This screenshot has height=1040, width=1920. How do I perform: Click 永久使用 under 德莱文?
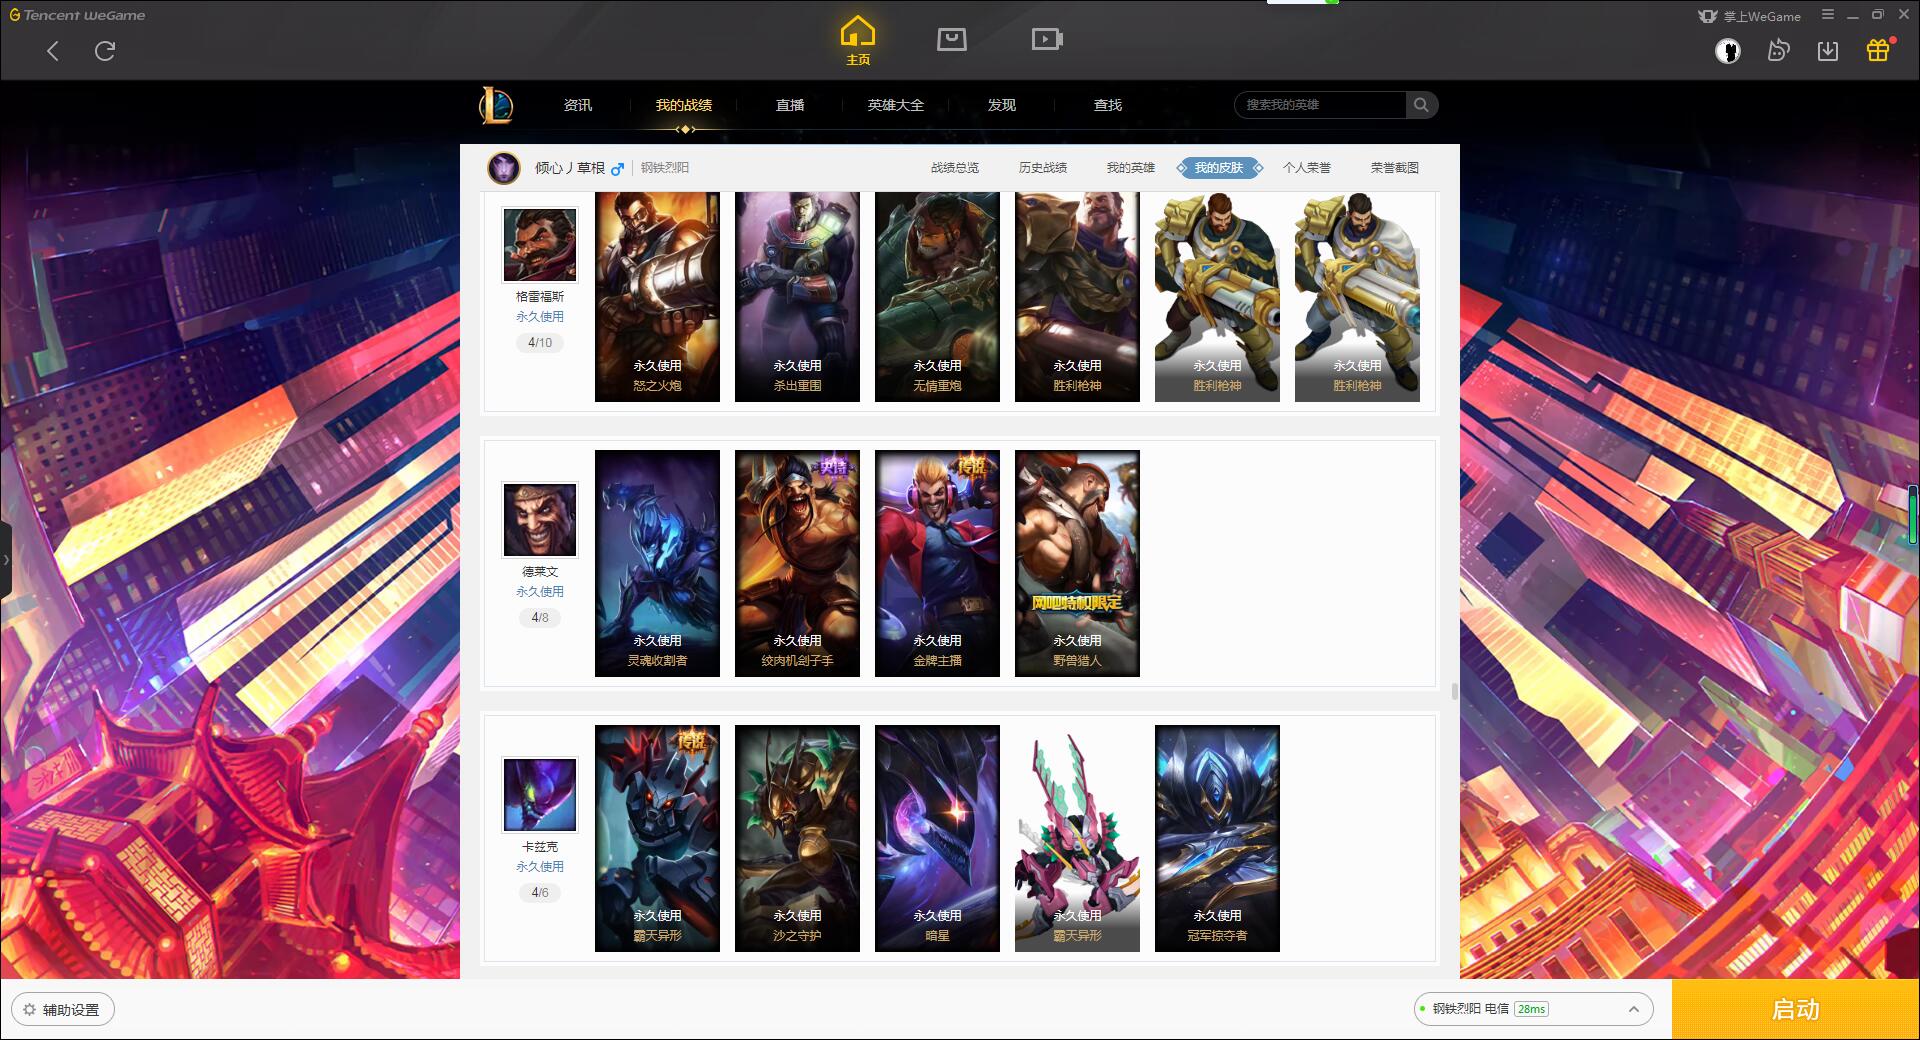coord(540,591)
